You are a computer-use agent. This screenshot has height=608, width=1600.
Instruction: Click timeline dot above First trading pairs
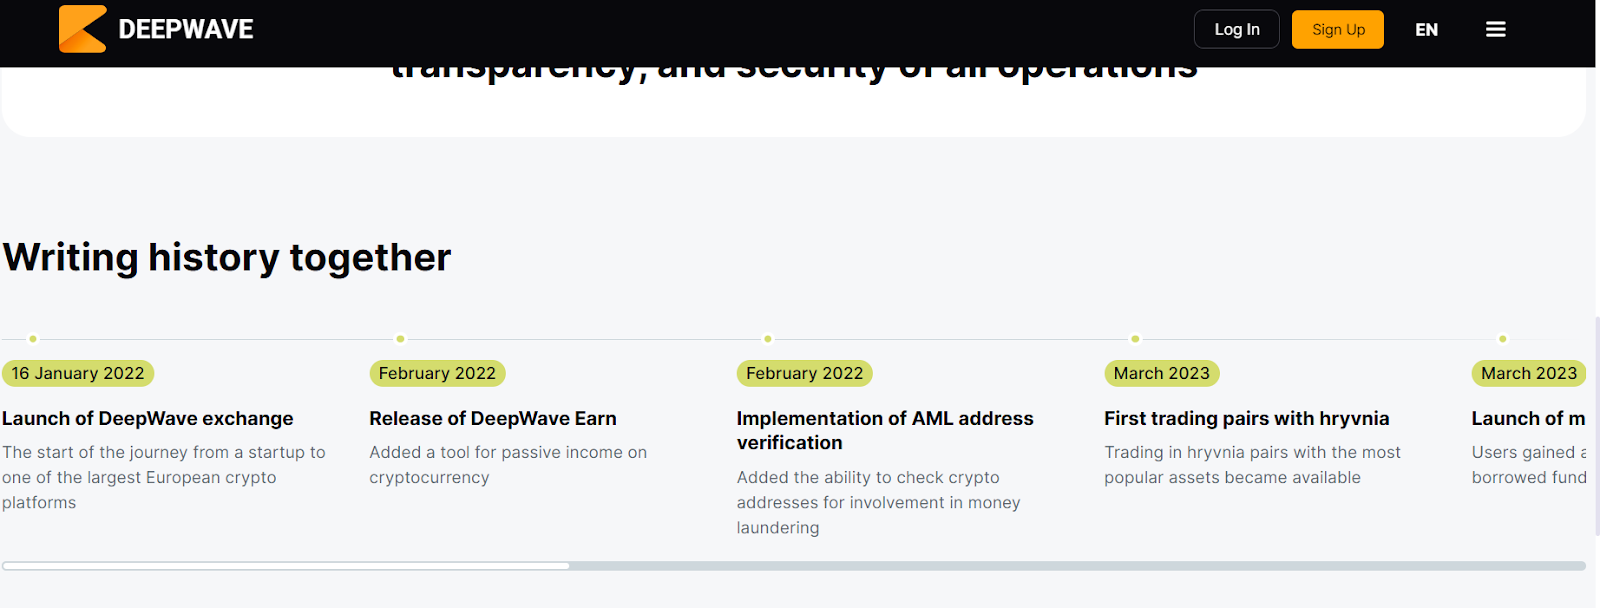point(1135,339)
